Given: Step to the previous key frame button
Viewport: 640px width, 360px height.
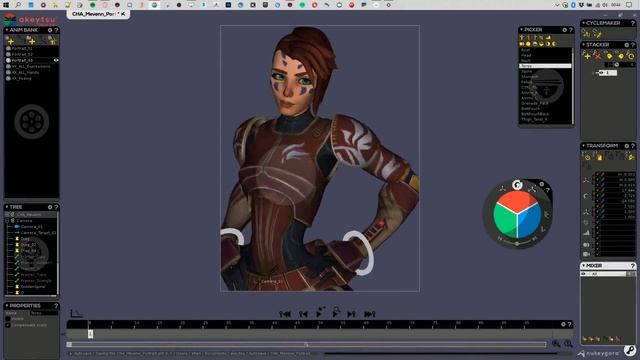Looking at the screenshot, I should pos(303,314).
